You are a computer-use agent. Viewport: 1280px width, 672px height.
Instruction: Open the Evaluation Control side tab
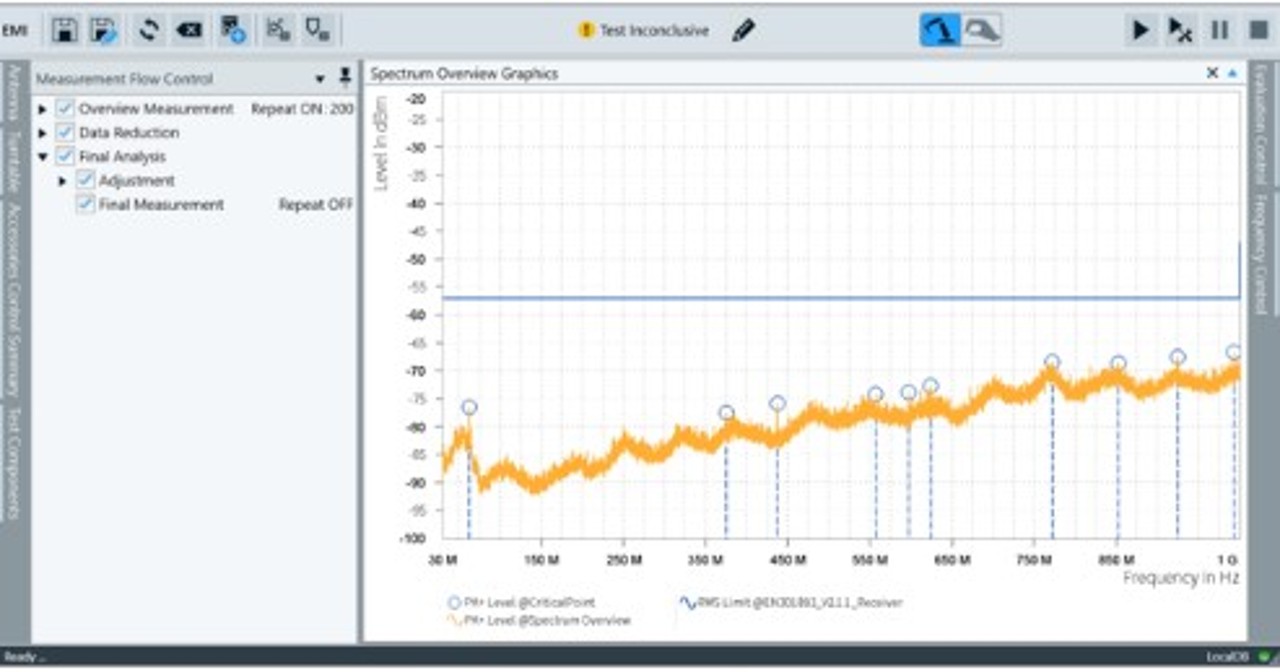1261,126
